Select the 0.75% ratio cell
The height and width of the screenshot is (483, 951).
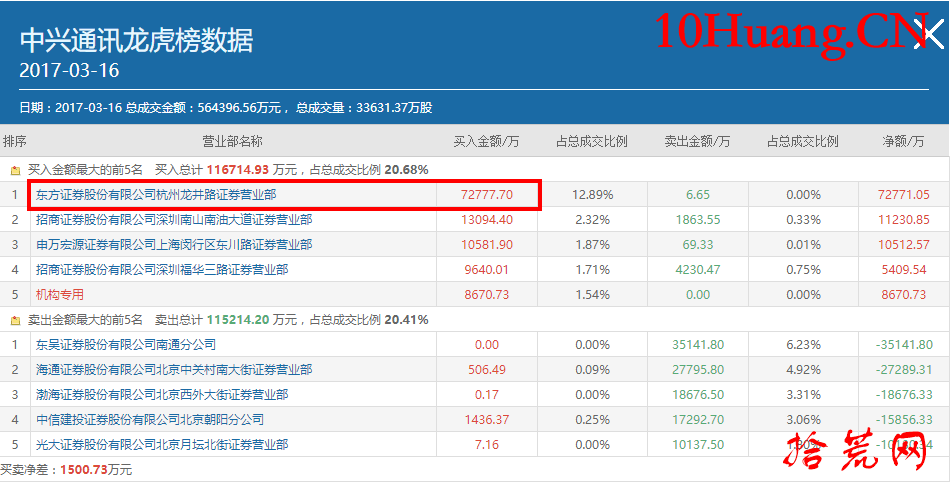pyautogui.click(x=803, y=269)
